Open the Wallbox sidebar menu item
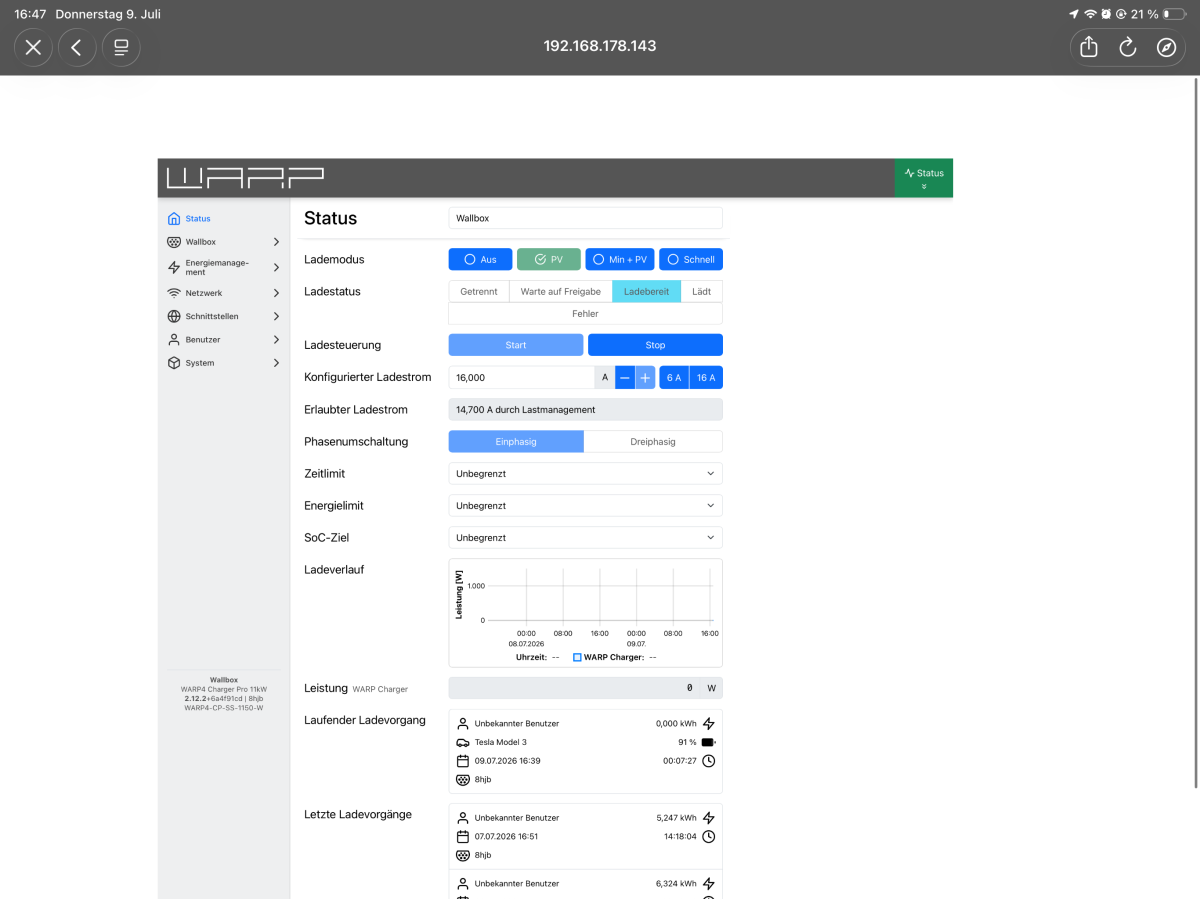The height and width of the screenshot is (899, 1200). (x=224, y=242)
